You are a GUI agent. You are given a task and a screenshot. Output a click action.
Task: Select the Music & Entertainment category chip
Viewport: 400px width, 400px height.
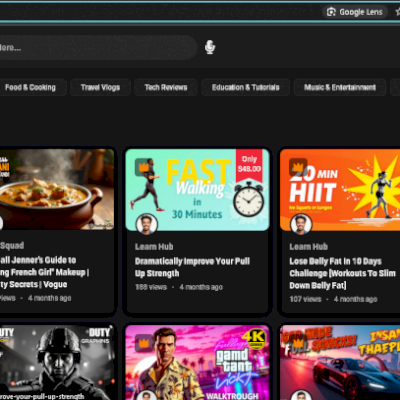coord(340,87)
